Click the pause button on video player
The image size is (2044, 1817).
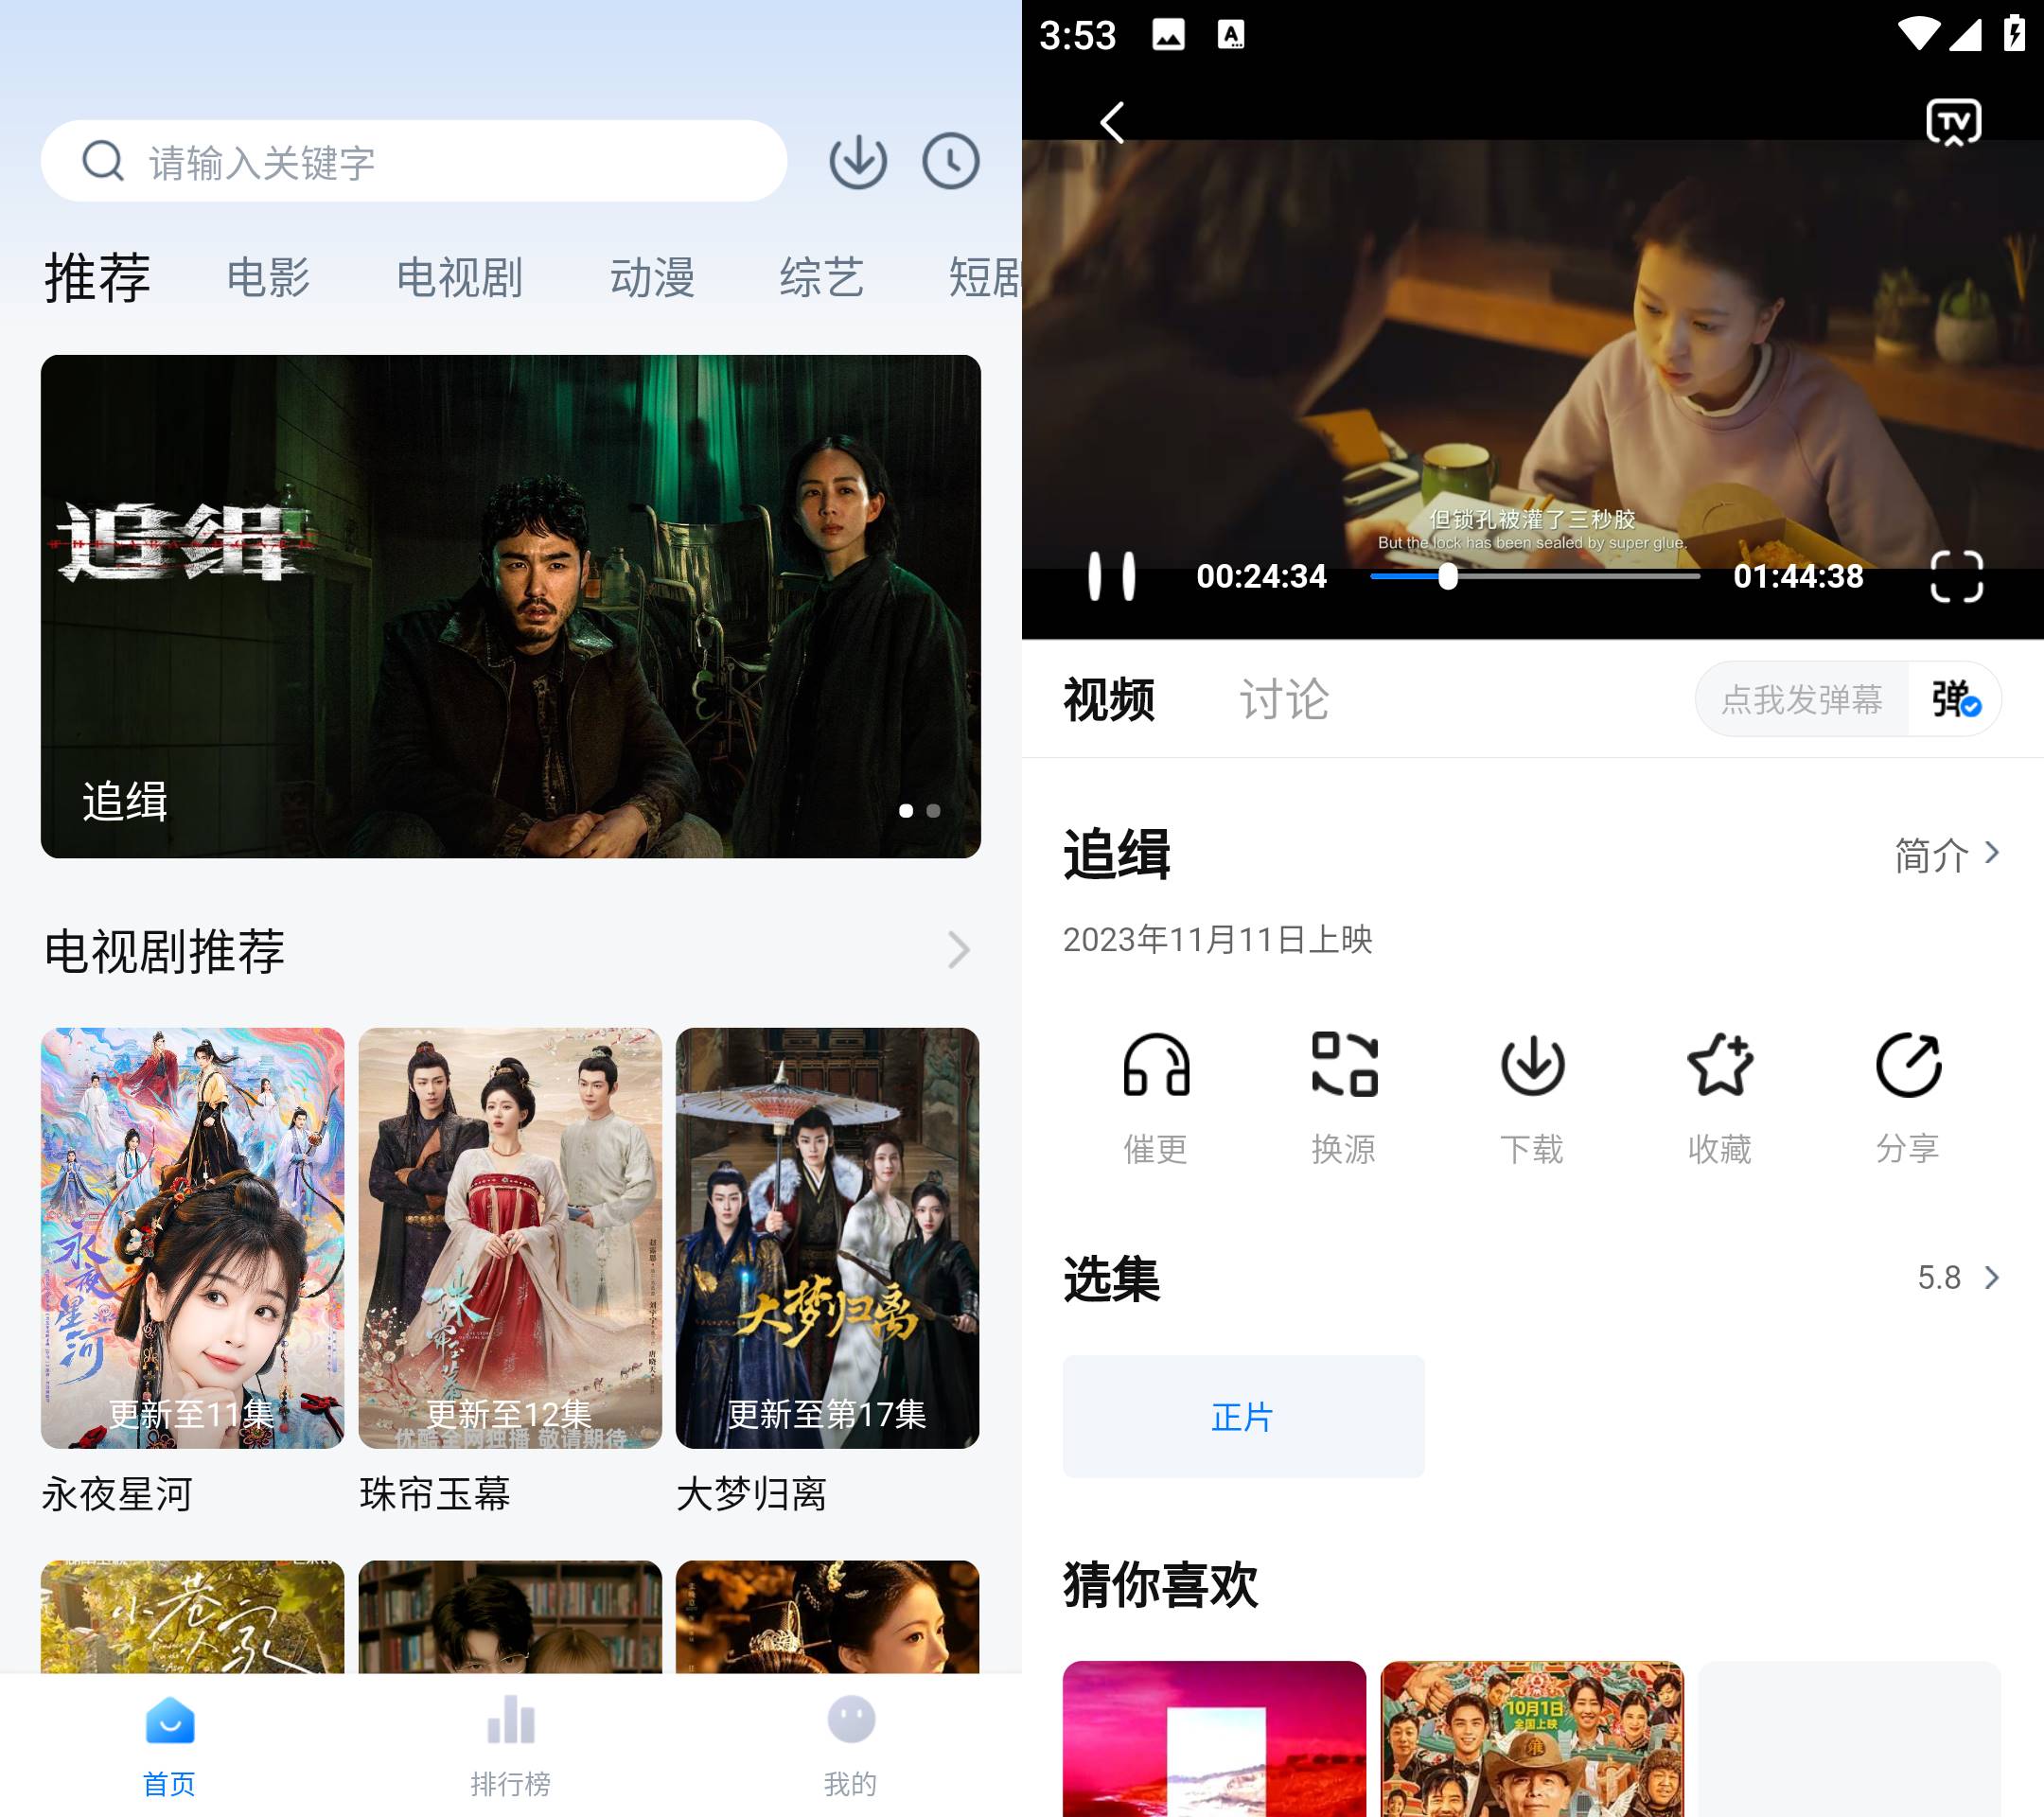coord(1111,577)
